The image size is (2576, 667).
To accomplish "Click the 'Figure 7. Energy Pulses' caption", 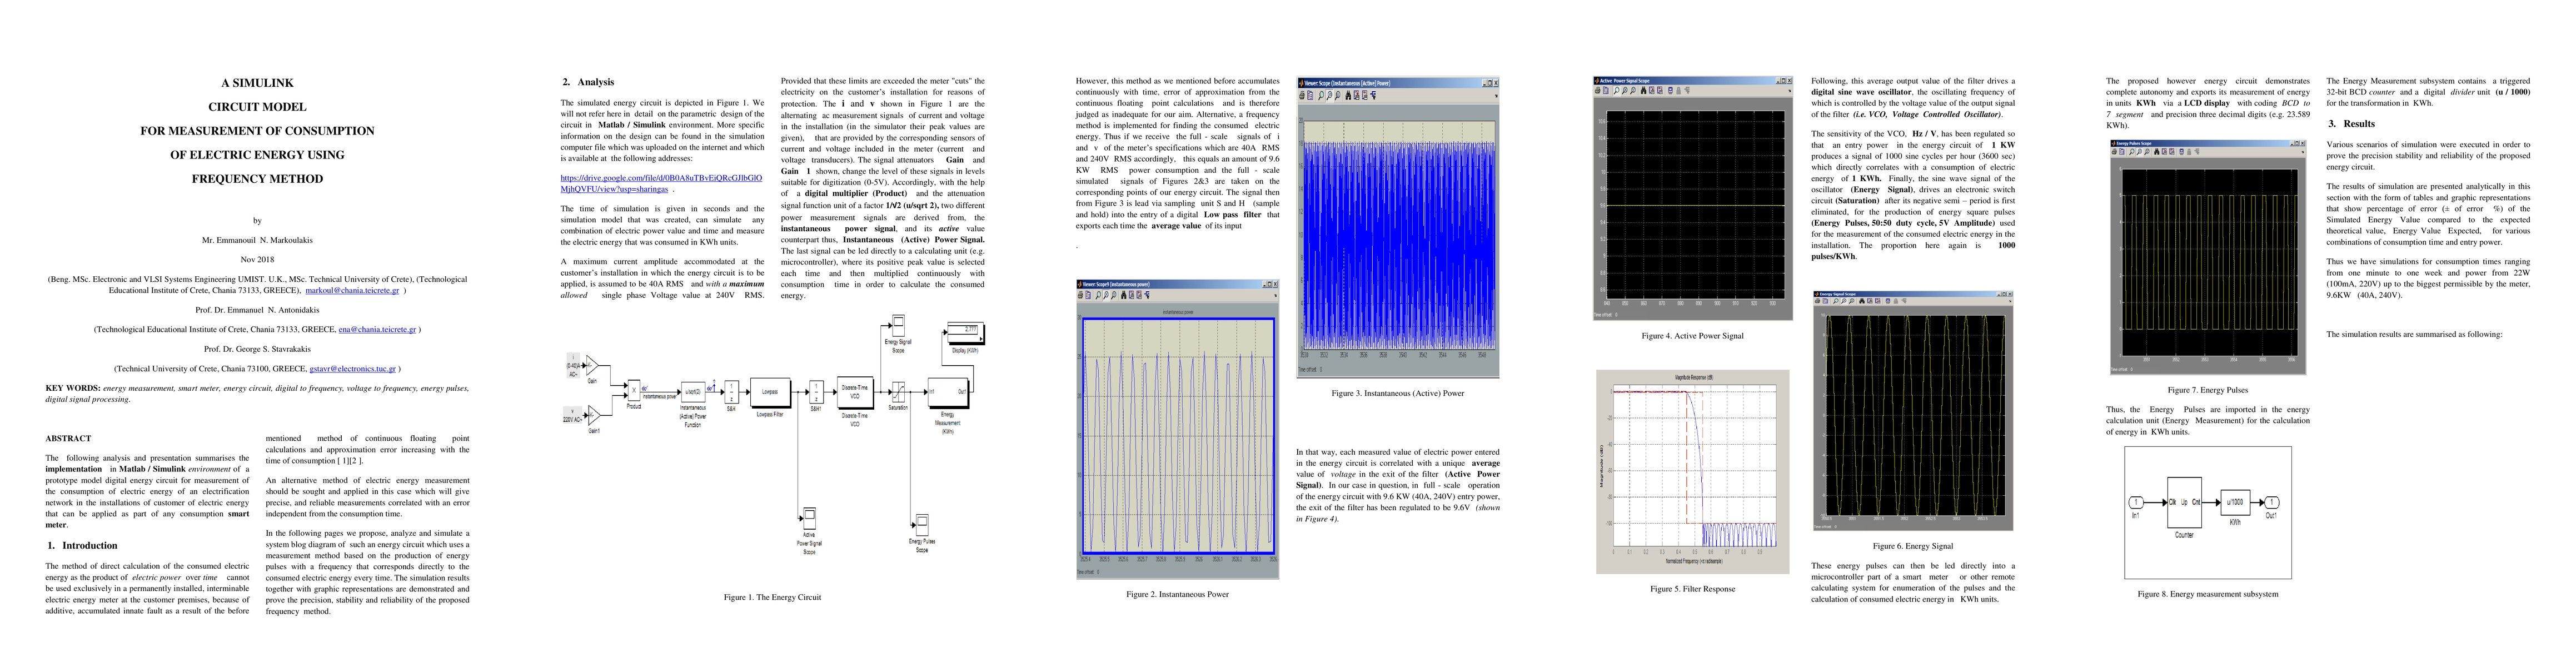I will coord(2207,390).
